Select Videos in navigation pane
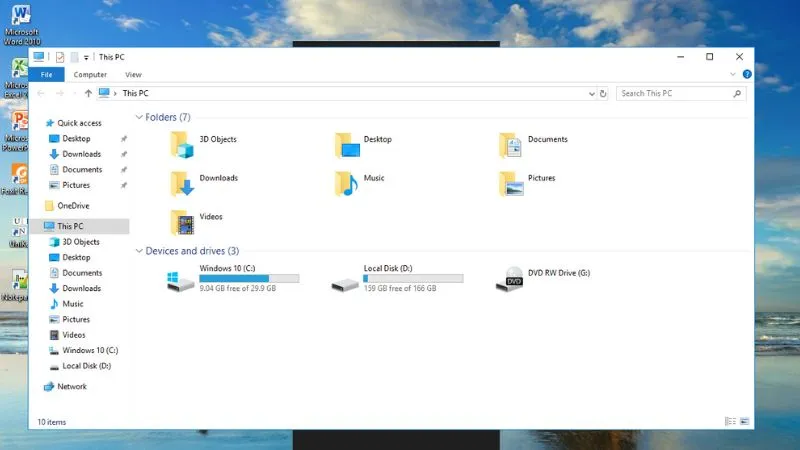 click(x=74, y=335)
